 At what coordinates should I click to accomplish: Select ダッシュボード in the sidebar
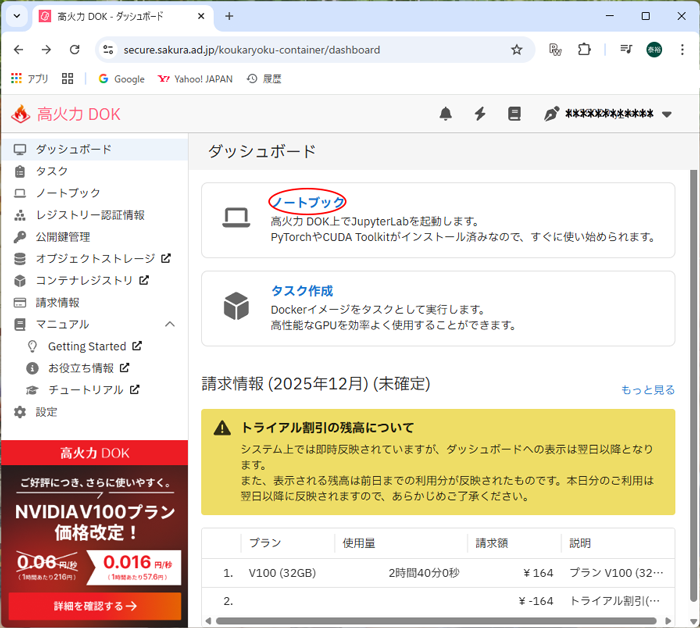[95, 149]
